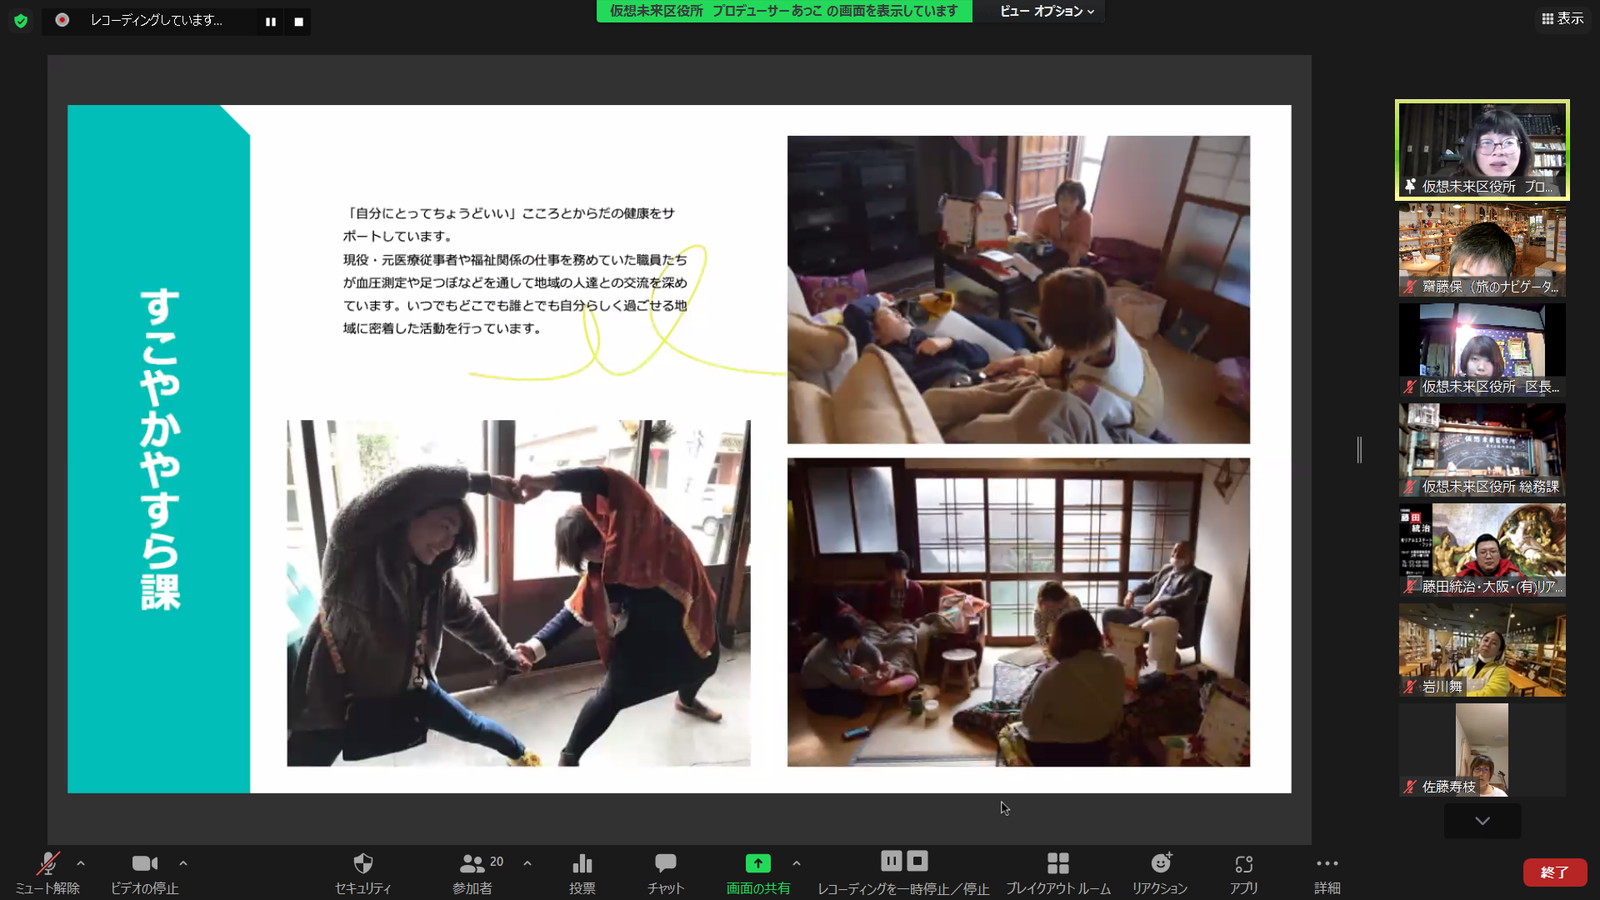
Task: Click the red End (終了) button
Action: click(1554, 872)
